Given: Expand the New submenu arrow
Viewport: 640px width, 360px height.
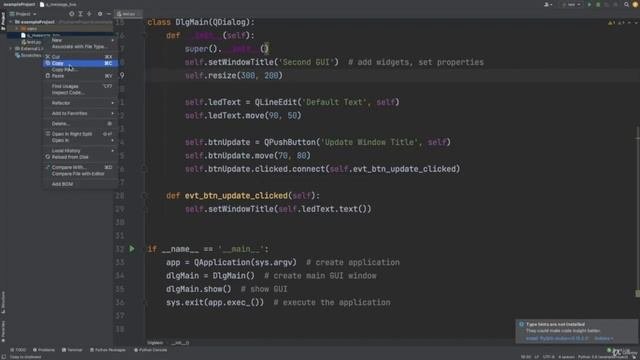Looking at the screenshot, I should 113,40.
